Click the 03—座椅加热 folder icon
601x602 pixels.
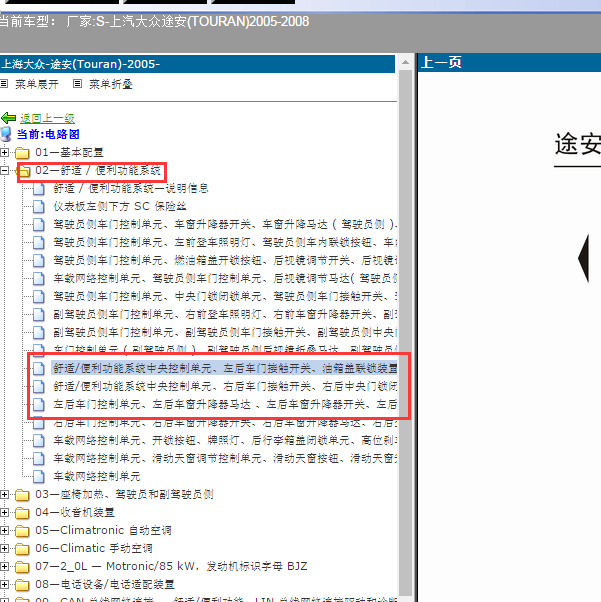[22, 495]
